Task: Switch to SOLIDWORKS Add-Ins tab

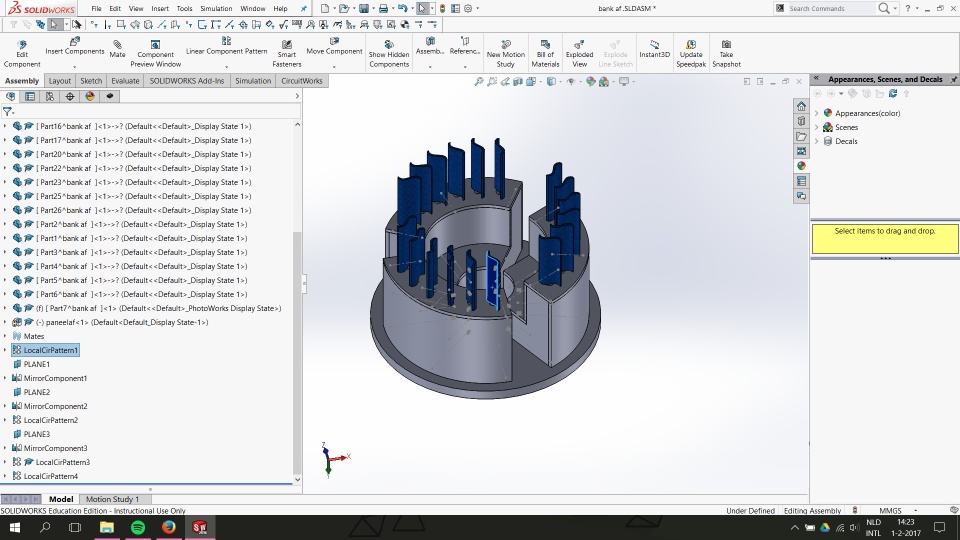Action: tap(187, 81)
